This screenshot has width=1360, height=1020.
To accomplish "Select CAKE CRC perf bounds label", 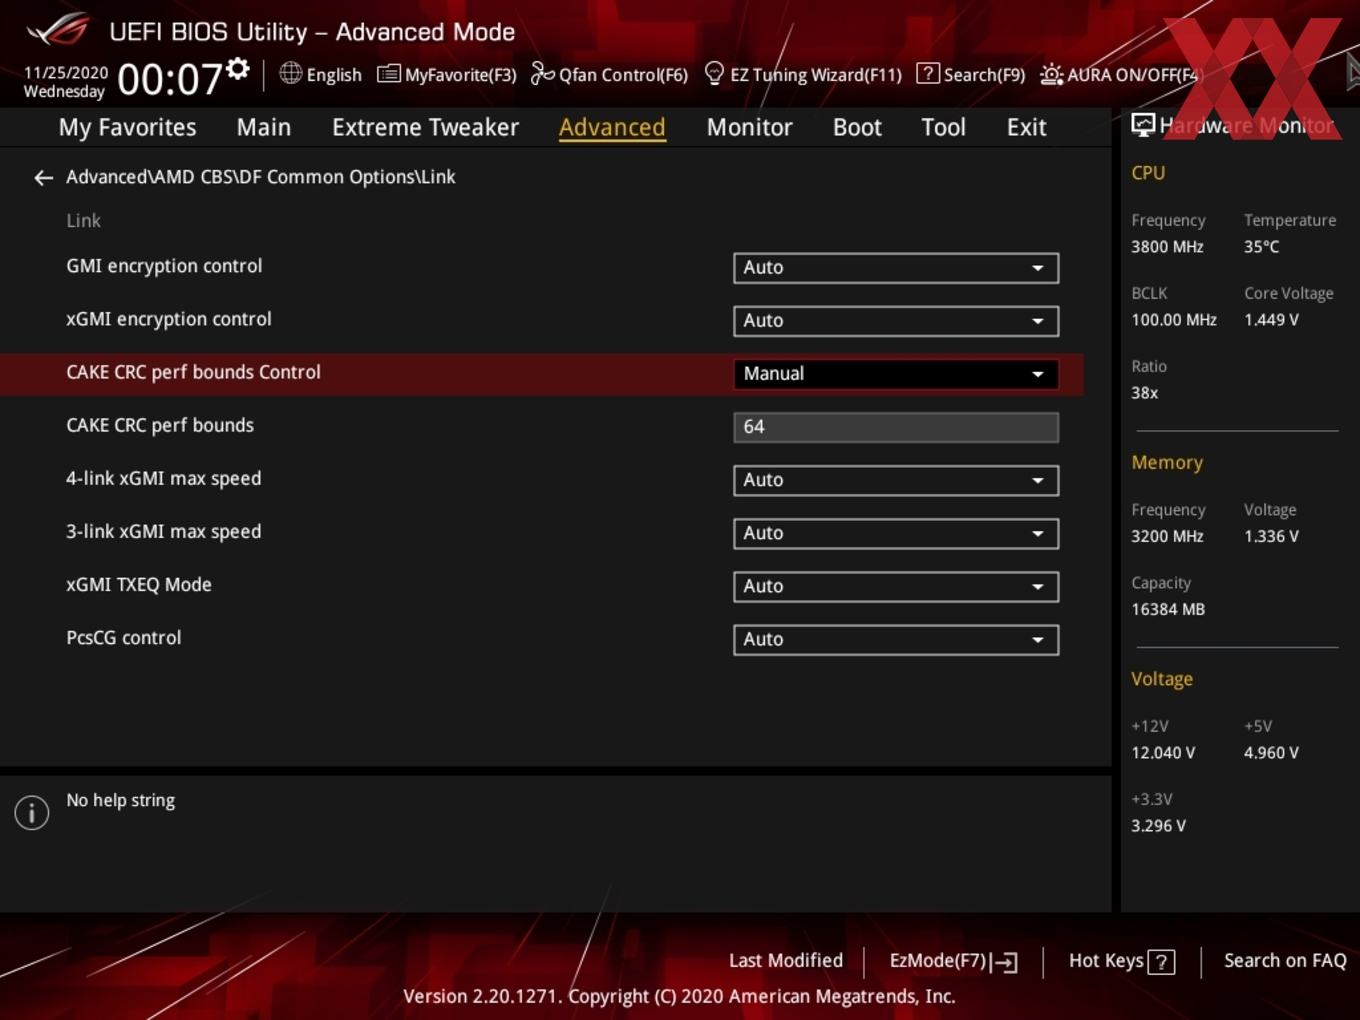I will (160, 425).
